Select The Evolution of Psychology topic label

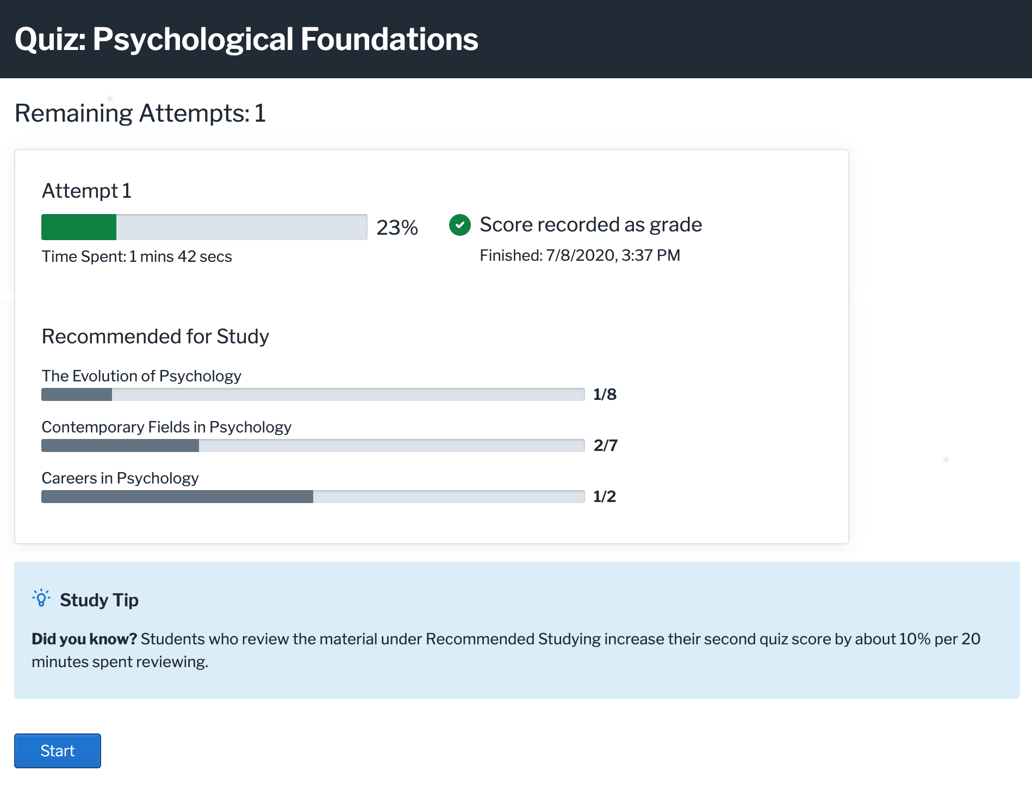(x=141, y=376)
